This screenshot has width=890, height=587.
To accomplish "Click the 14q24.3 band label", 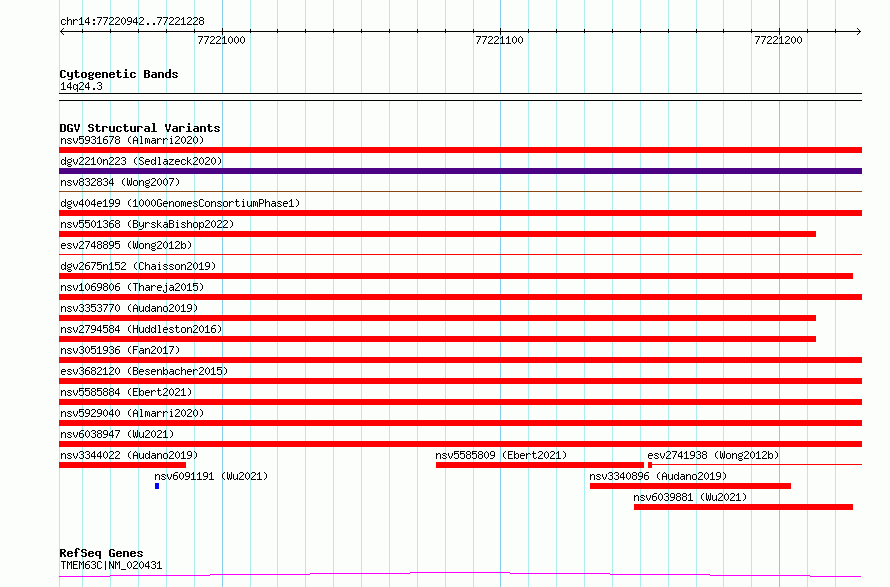I will (x=81, y=86).
